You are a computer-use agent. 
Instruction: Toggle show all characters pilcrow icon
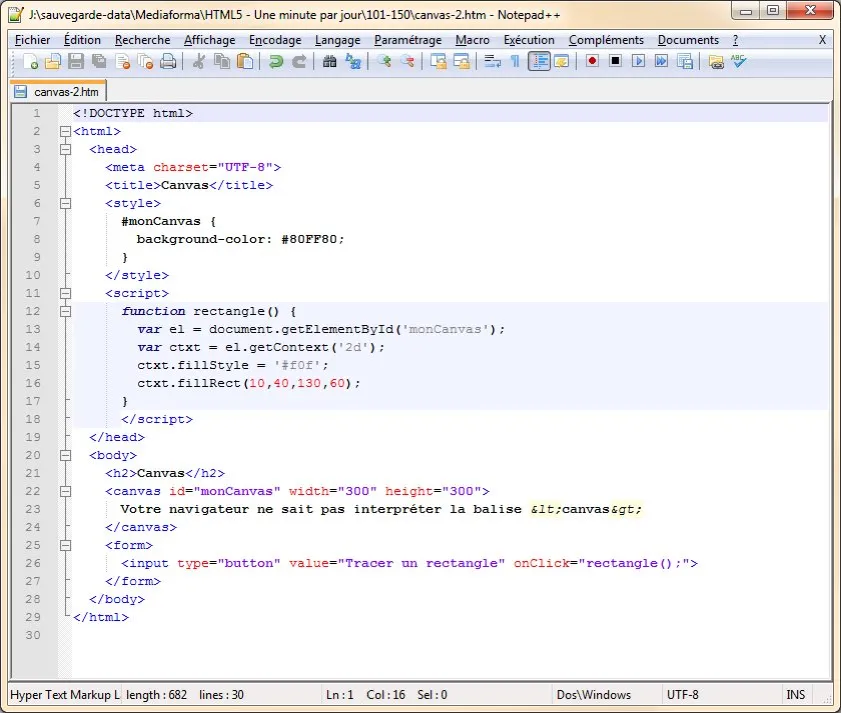point(515,62)
